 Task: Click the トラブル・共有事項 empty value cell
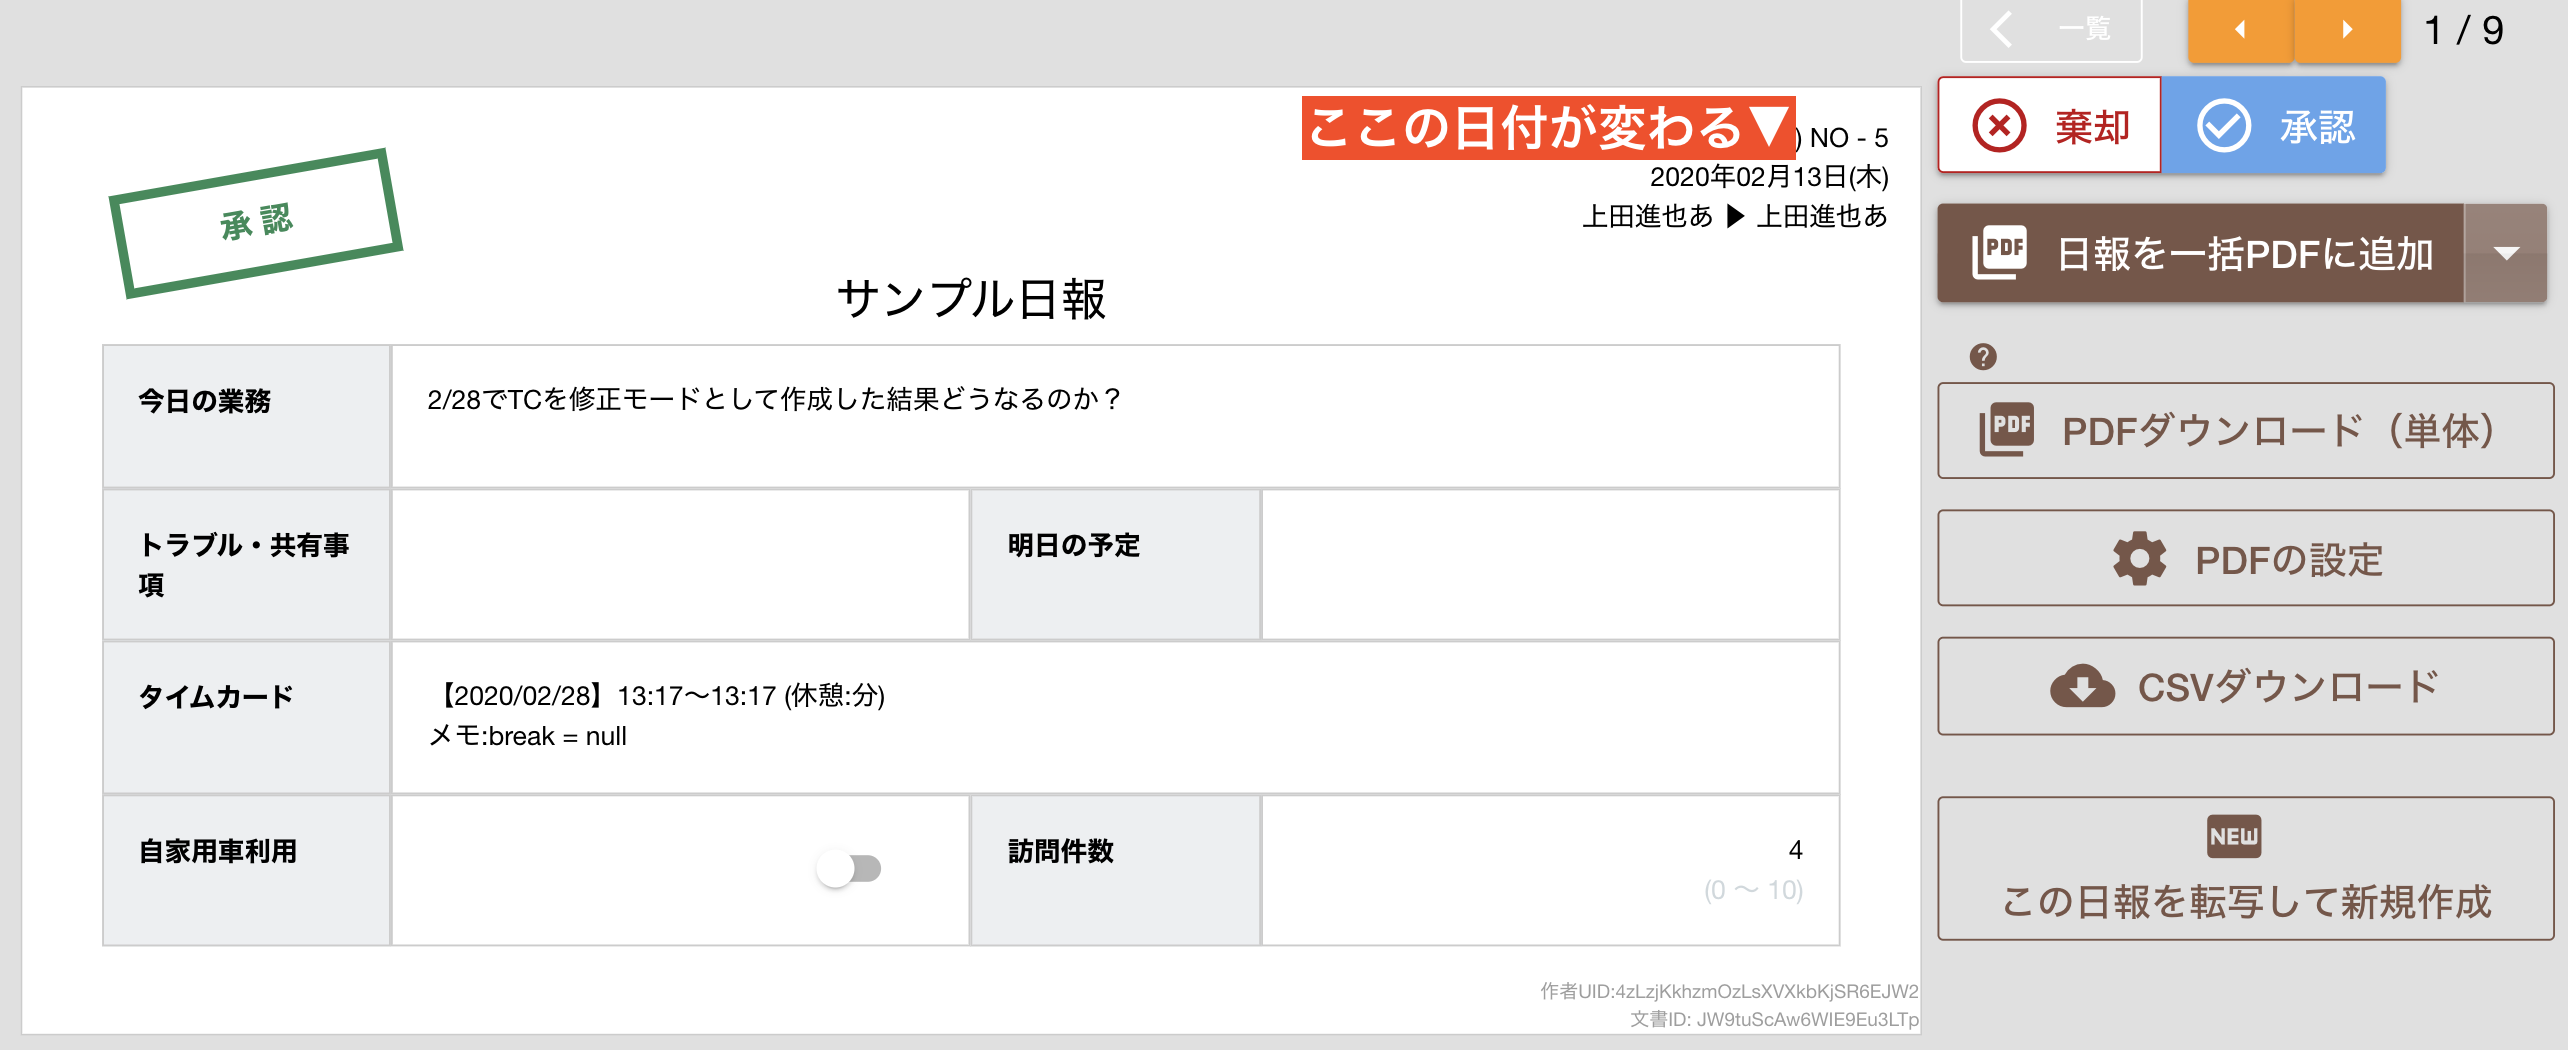(x=680, y=565)
